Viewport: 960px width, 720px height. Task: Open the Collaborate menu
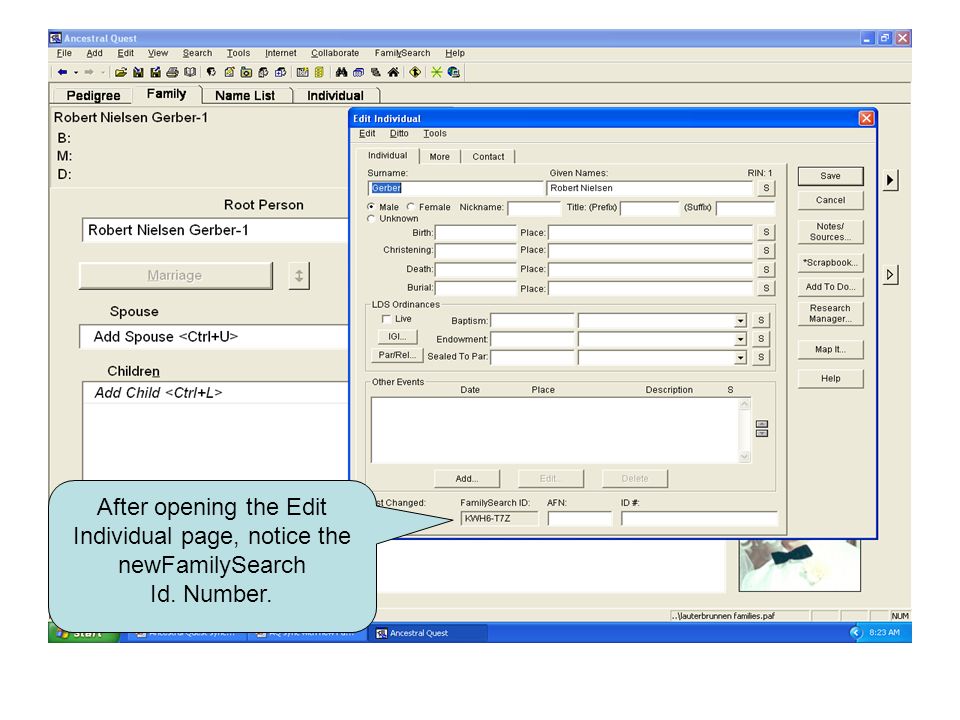(x=335, y=53)
